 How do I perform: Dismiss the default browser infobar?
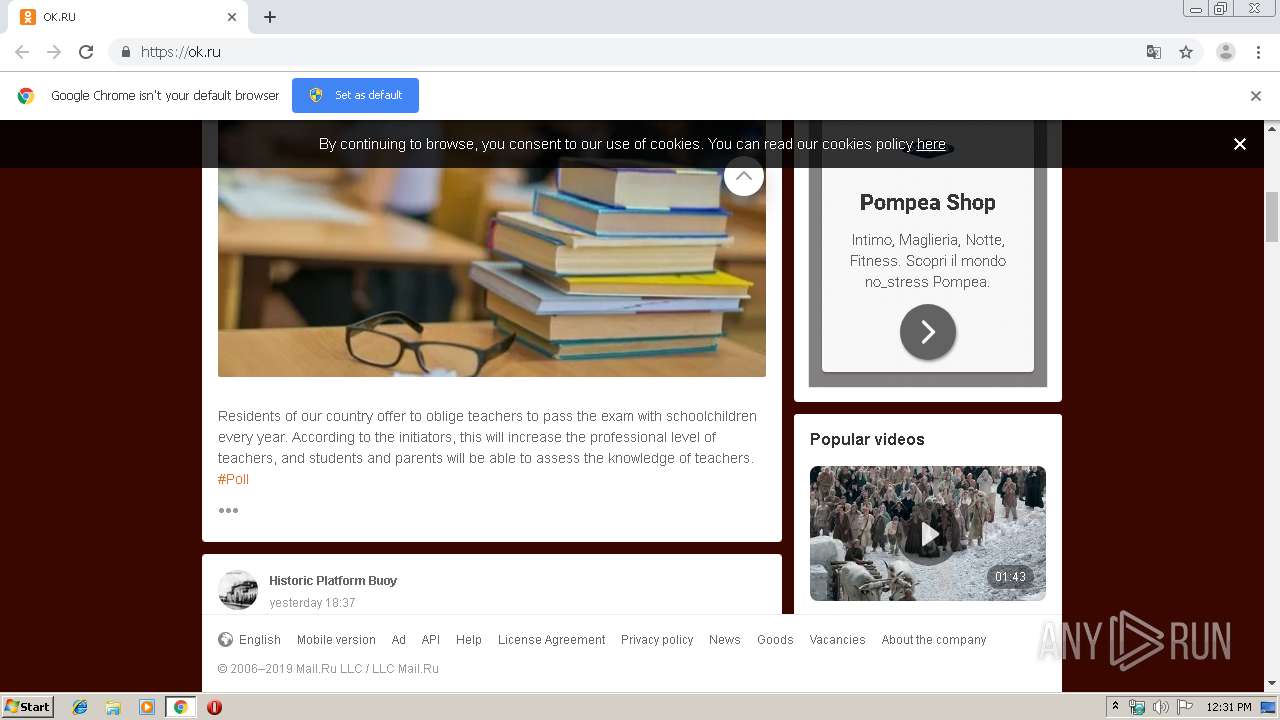1256,96
